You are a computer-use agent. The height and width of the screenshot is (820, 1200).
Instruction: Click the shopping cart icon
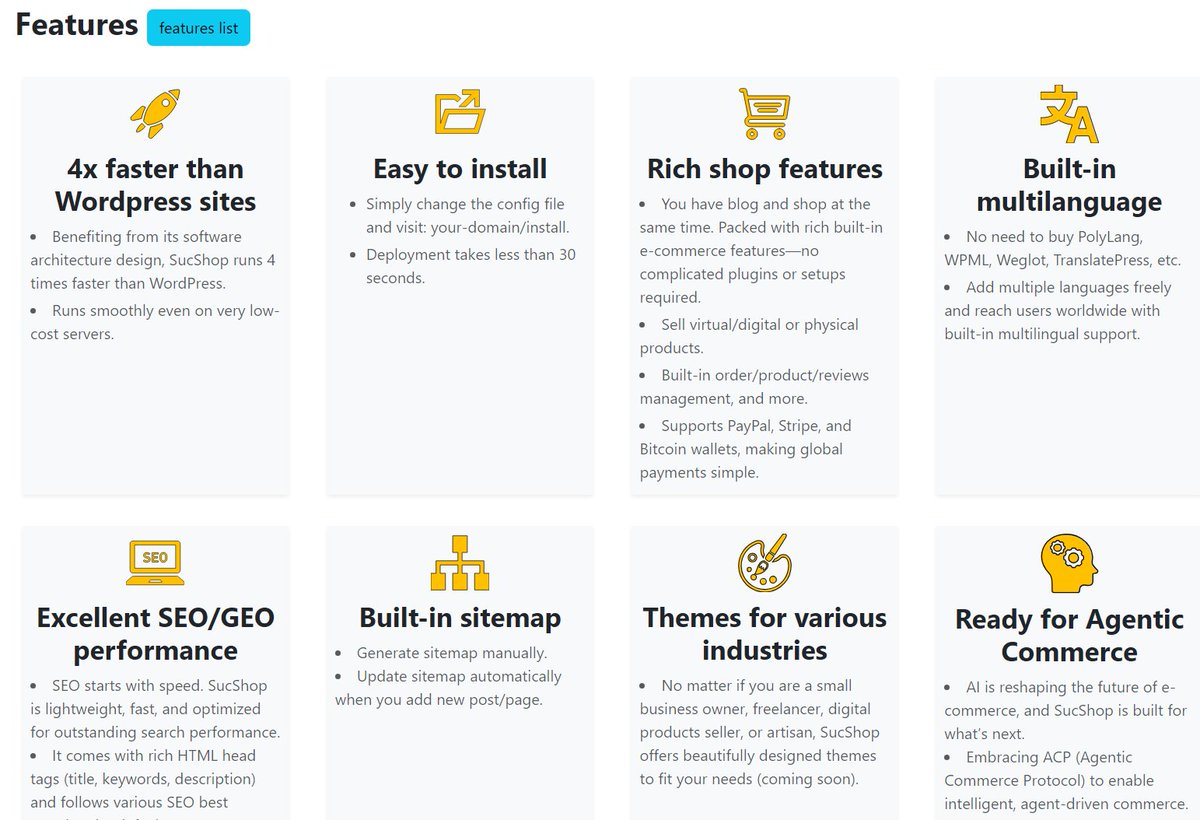click(x=764, y=113)
